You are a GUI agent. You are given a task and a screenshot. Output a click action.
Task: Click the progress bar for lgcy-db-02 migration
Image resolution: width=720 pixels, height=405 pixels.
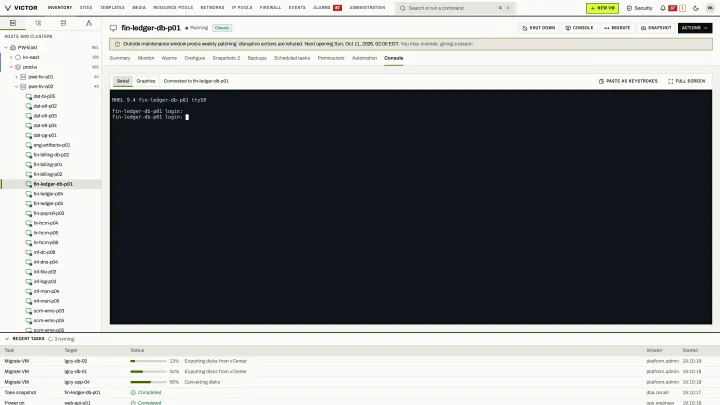click(148, 361)
